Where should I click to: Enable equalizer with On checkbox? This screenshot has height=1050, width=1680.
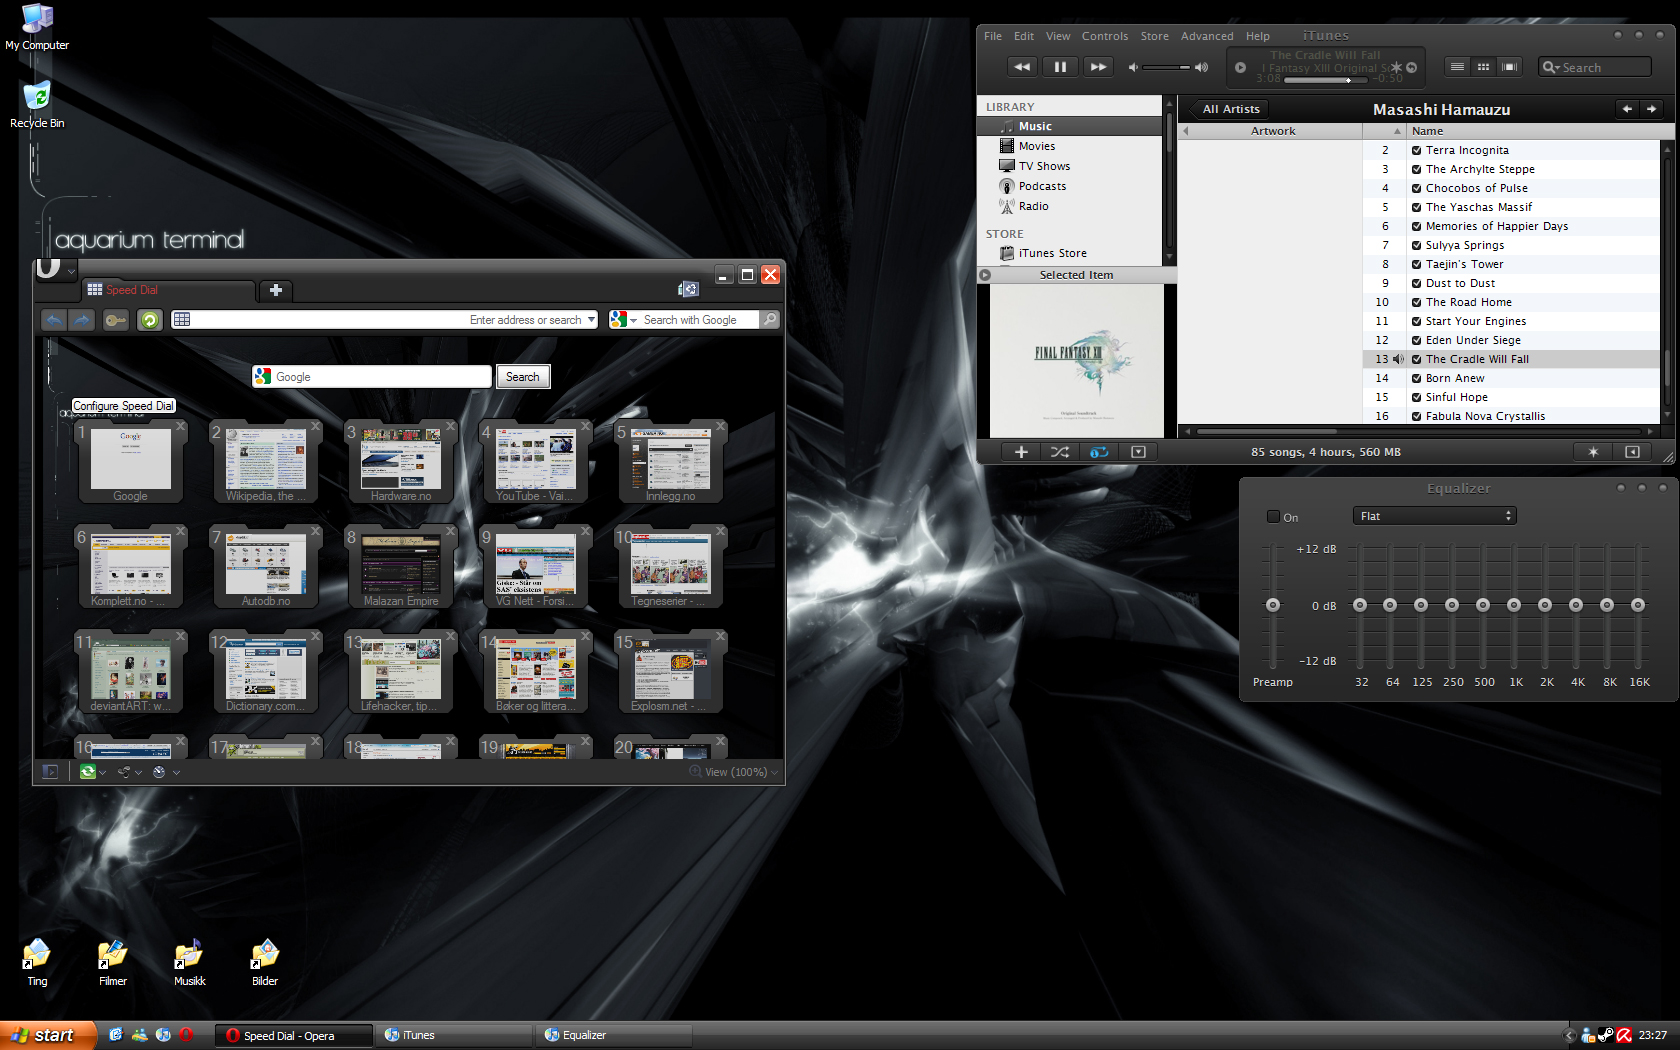point(1273,517)
